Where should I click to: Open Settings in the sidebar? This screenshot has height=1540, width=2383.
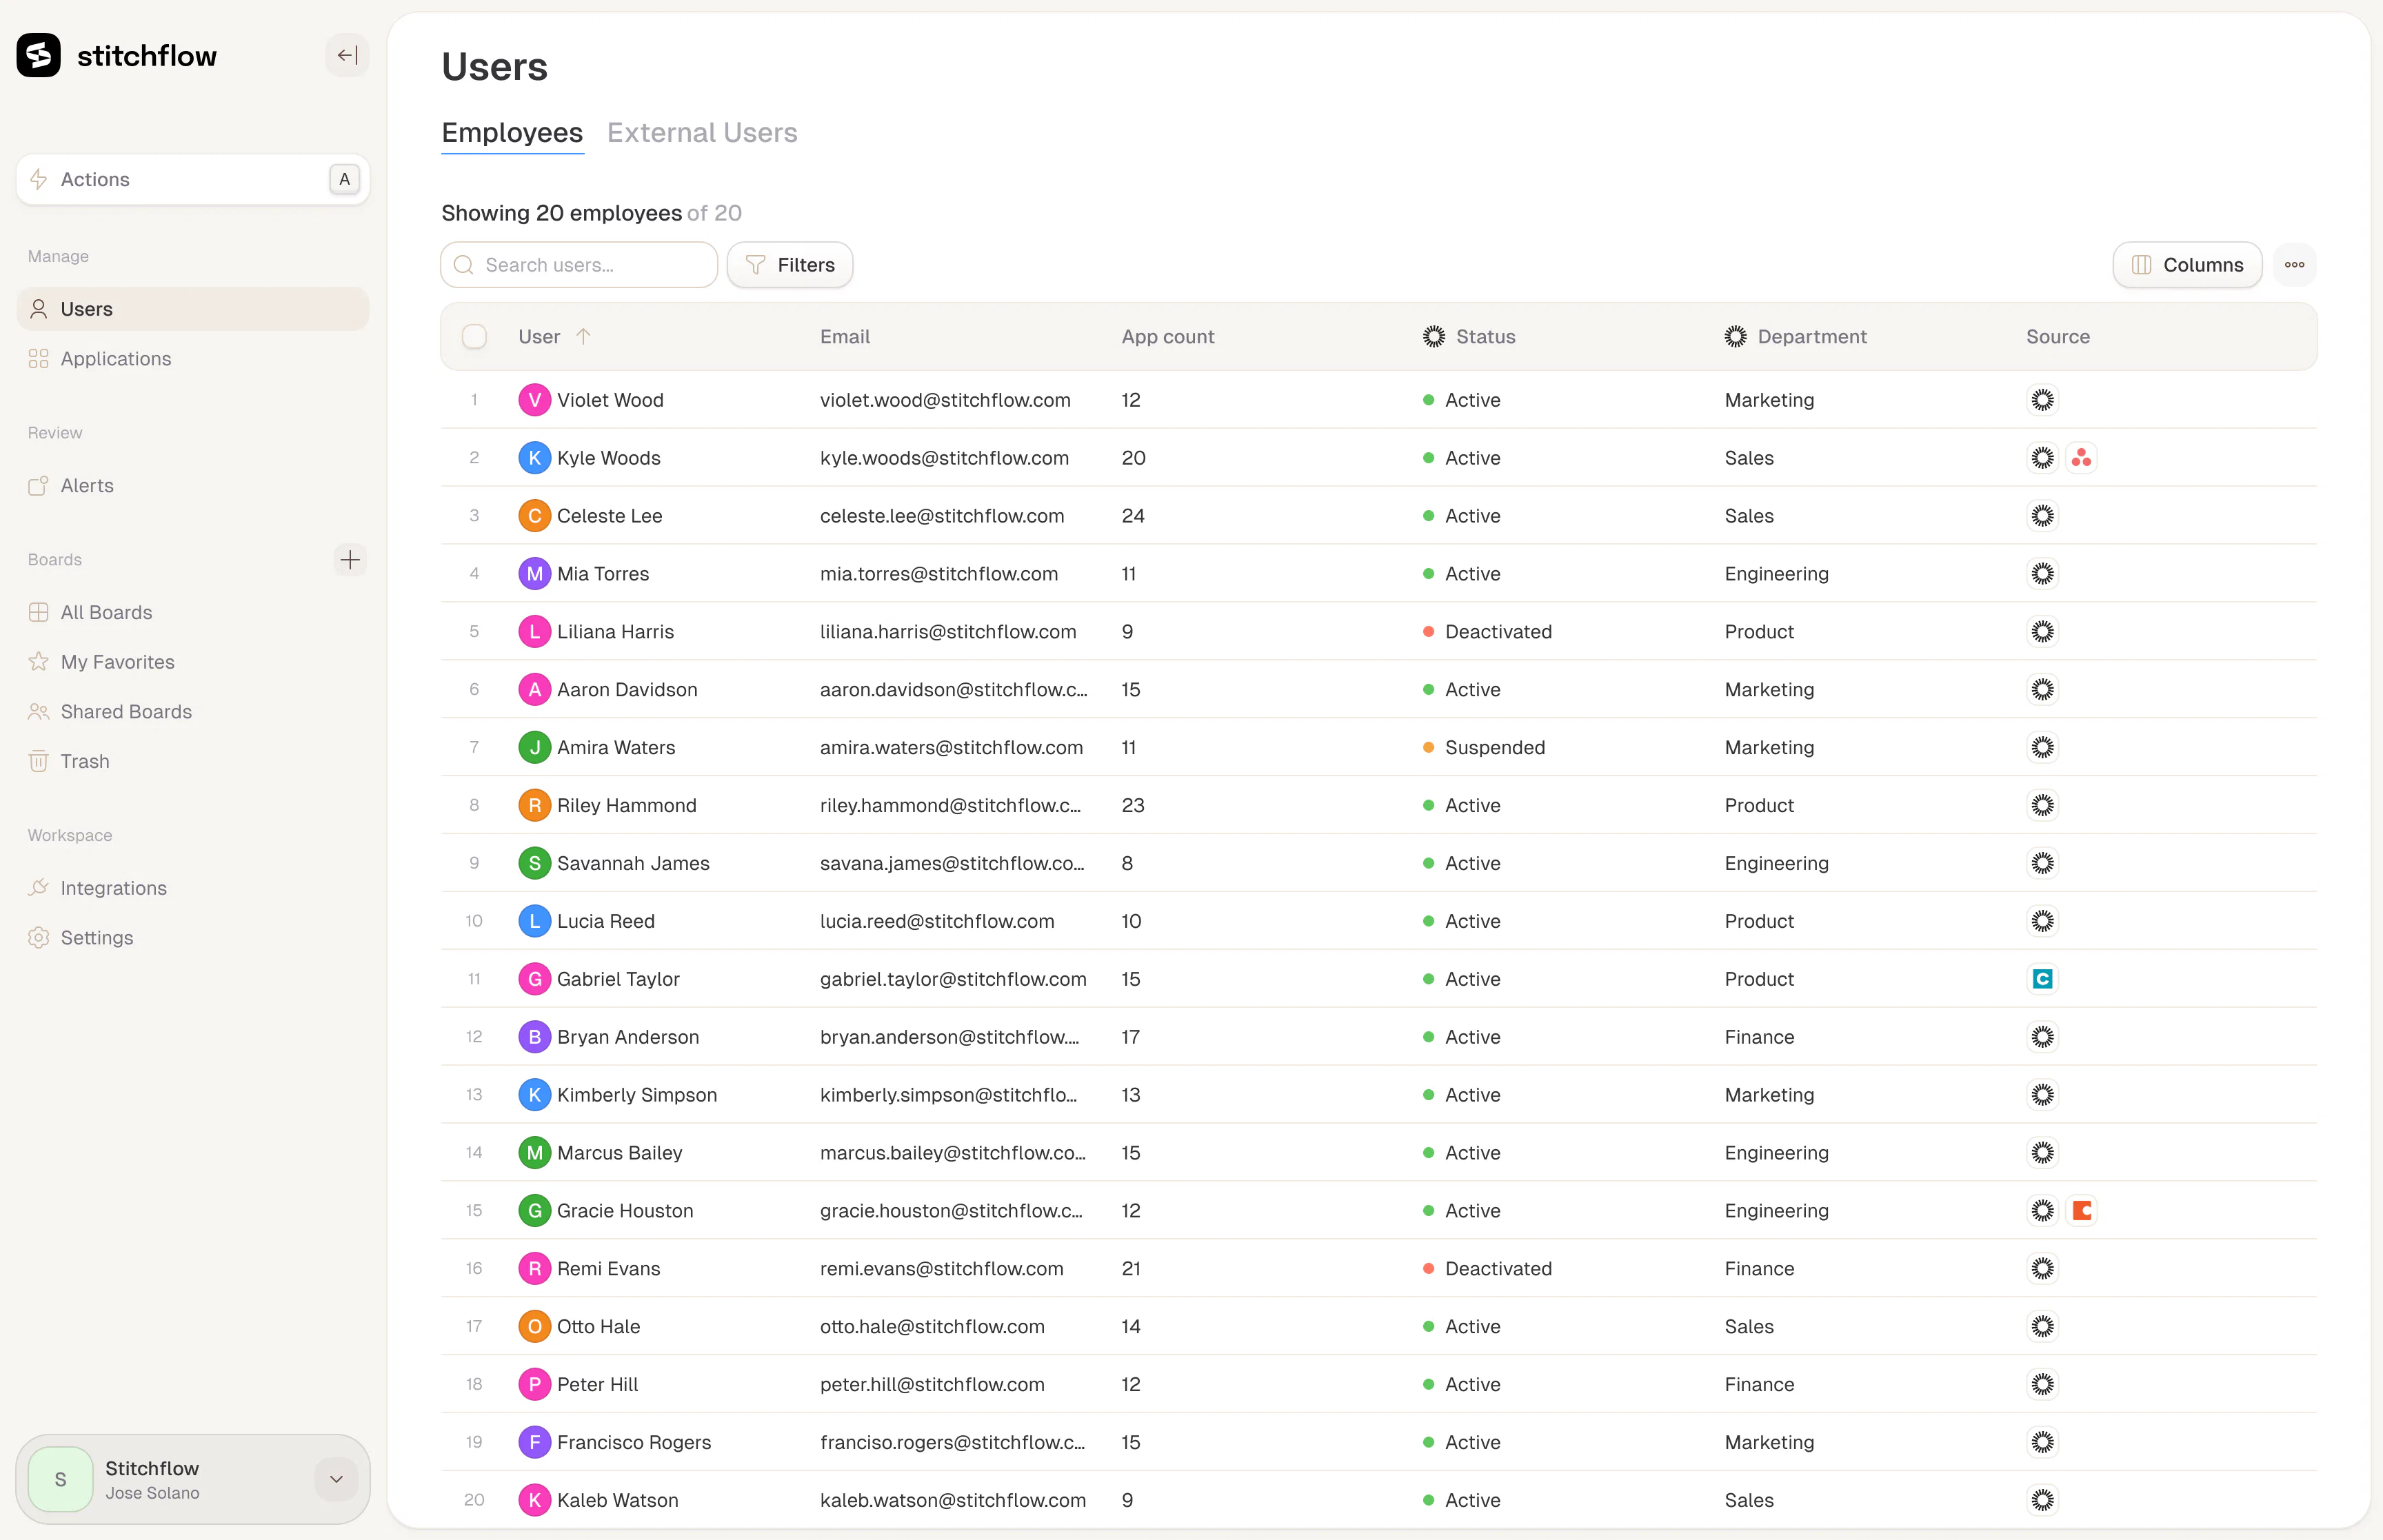193,938
